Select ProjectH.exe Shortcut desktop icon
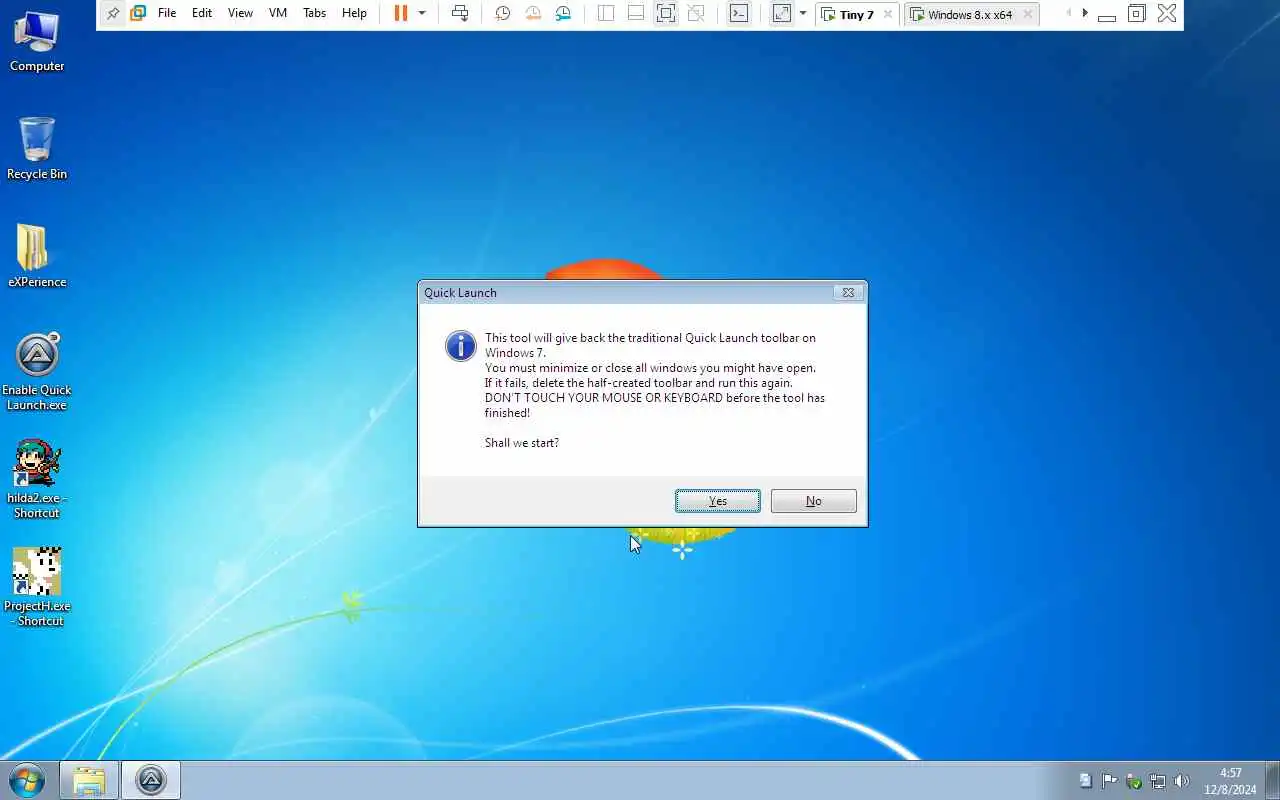Image resolution: width=1280 pixels, height=800 pixels. click(x=37, y=587)
